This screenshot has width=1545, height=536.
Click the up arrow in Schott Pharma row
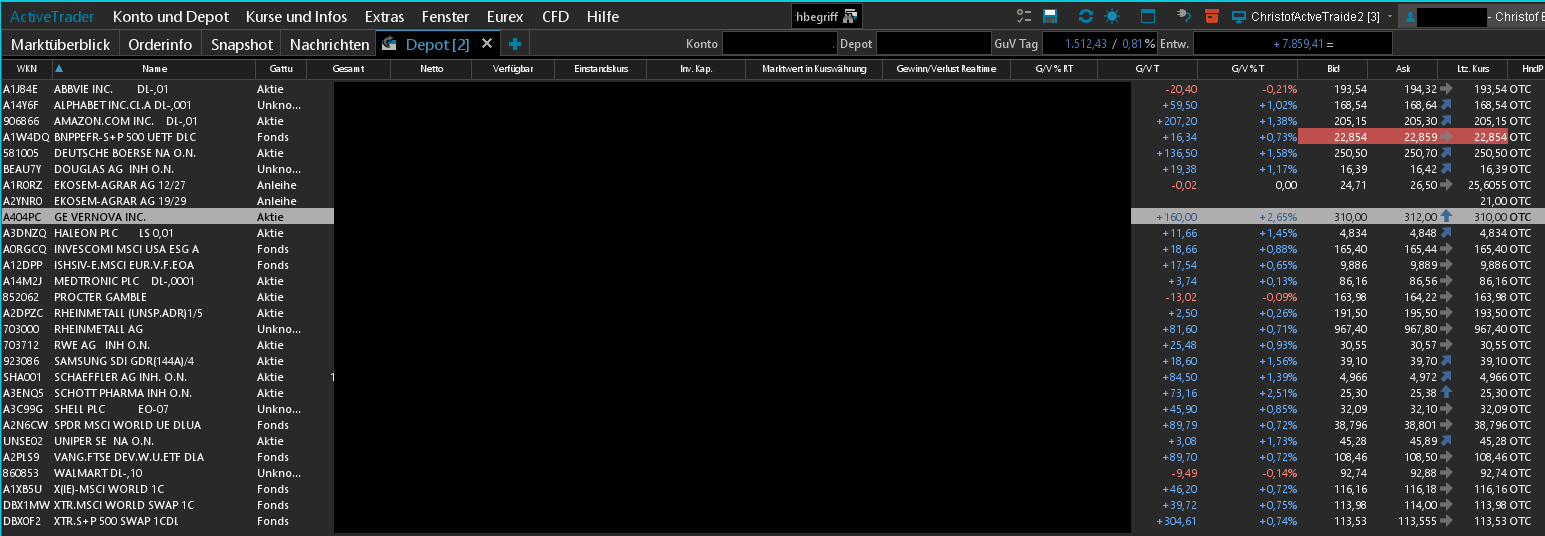coord(1446,393)
